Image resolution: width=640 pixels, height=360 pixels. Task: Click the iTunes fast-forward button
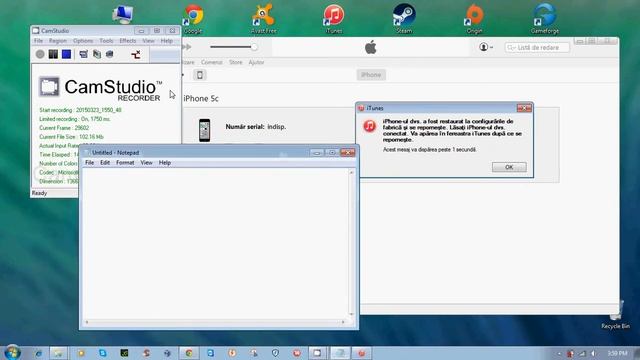point(187,47)
